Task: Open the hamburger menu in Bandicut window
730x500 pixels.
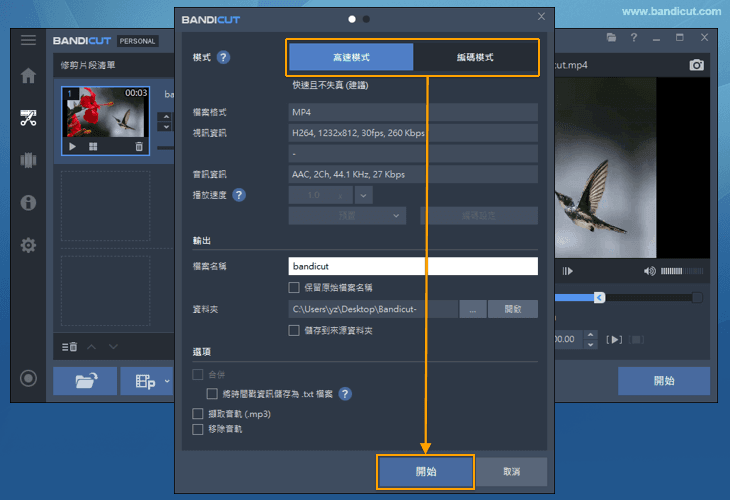Action: [x=28, y=40]
